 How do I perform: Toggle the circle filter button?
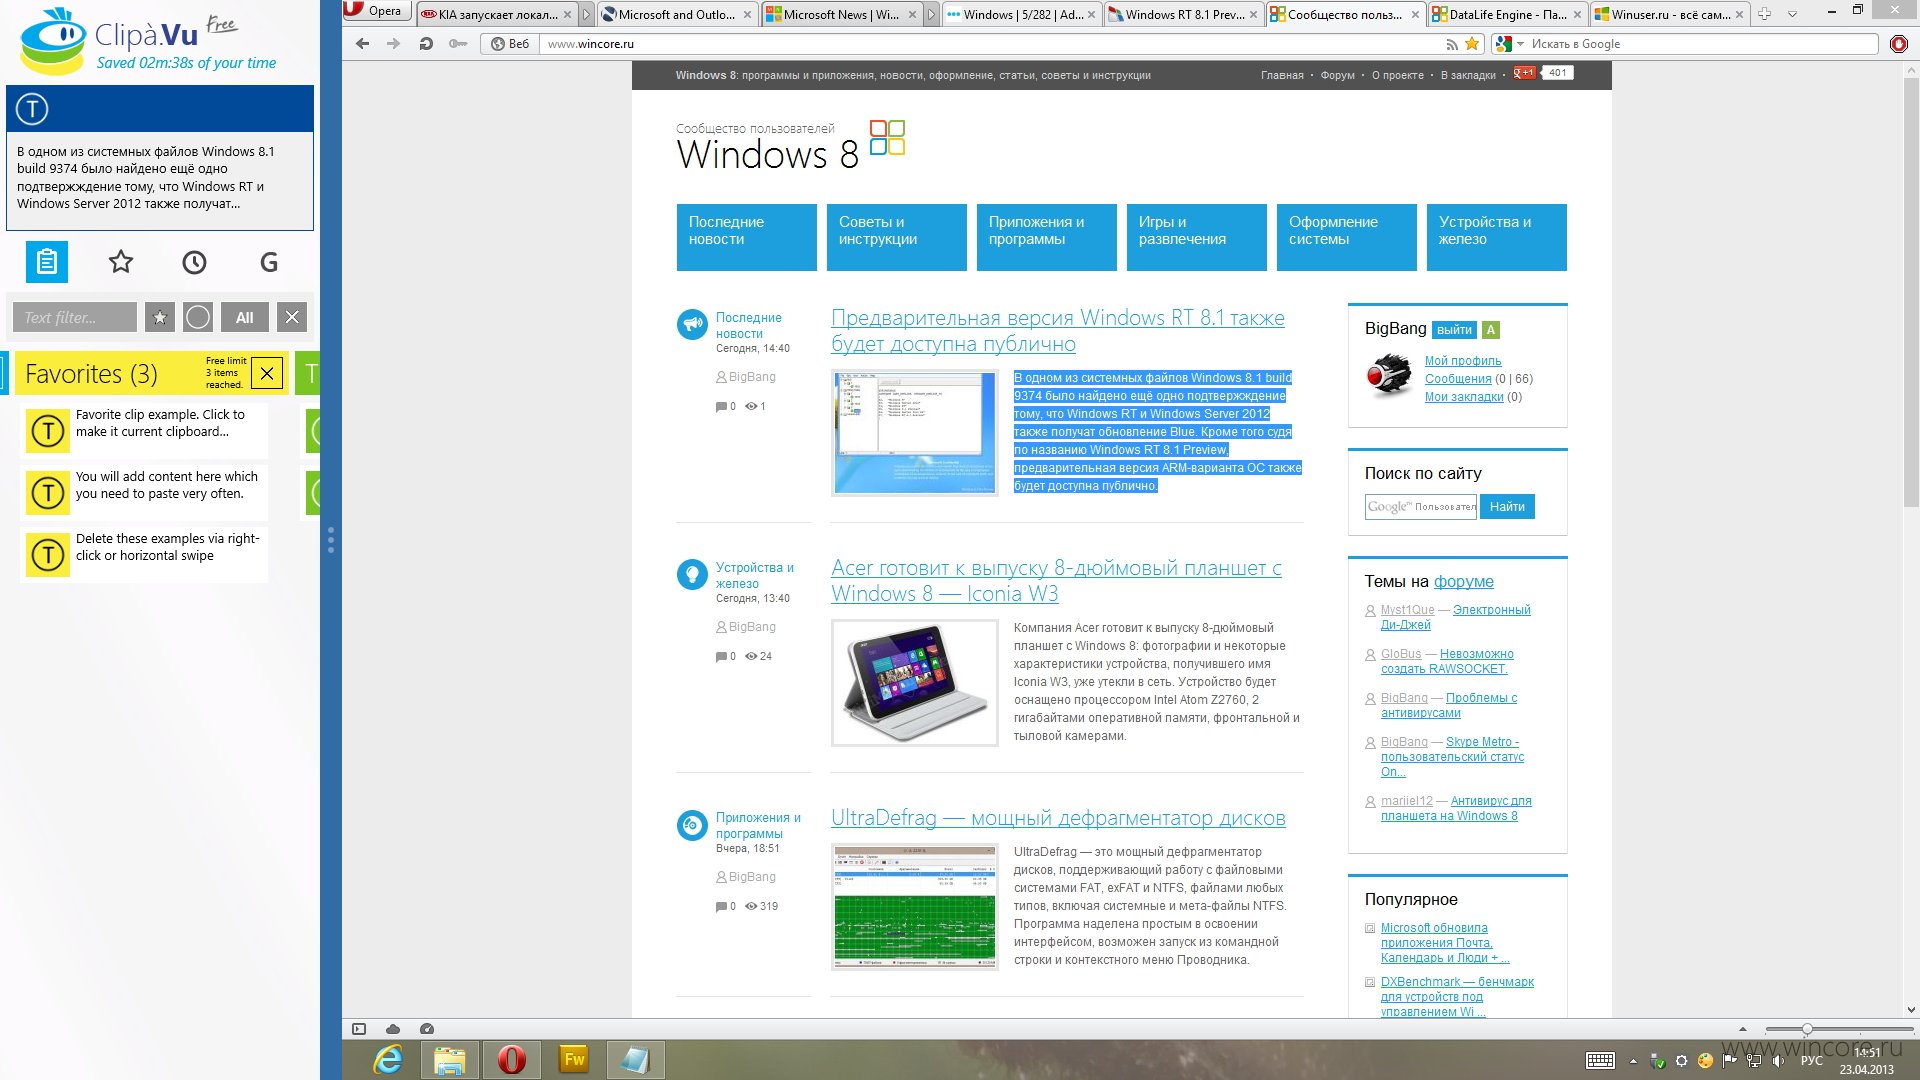pos(198,317)
